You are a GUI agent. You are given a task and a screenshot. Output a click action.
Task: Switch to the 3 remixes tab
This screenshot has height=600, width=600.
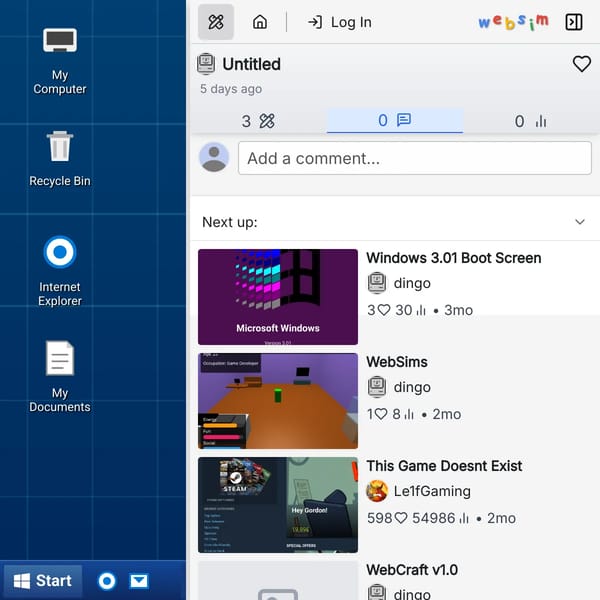click(x=258, y=121)
